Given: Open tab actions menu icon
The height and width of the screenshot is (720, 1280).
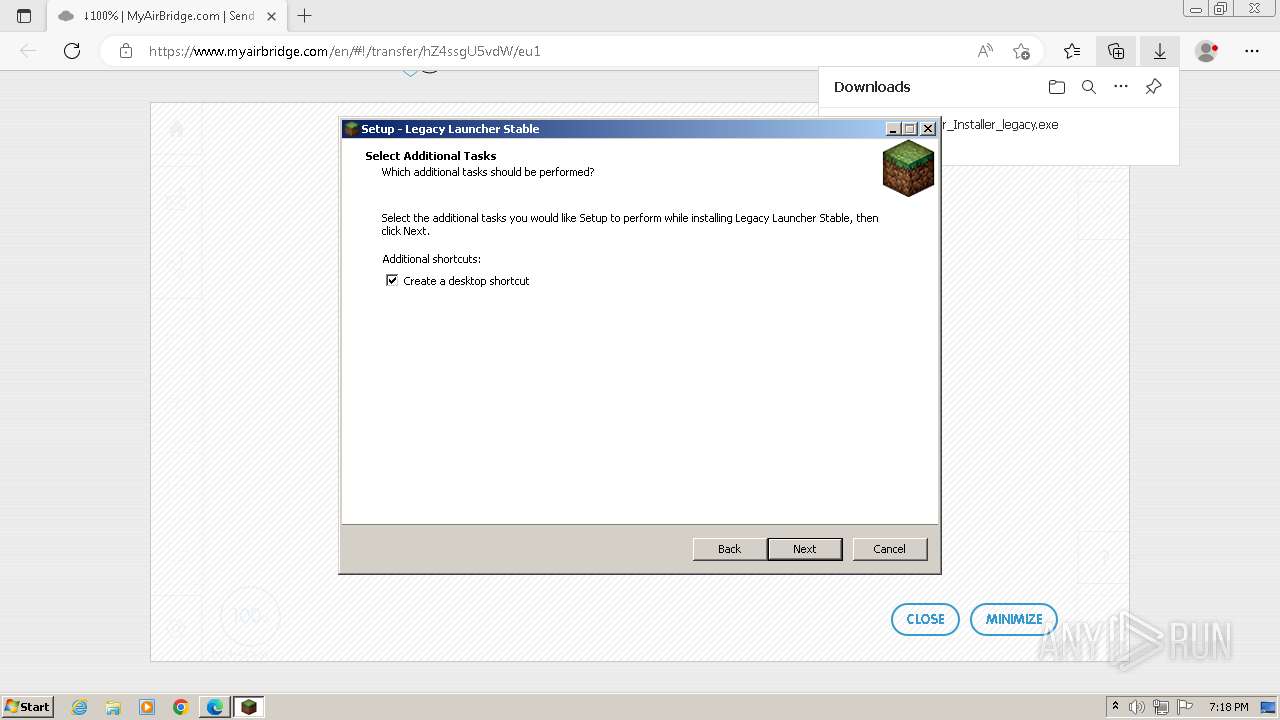Looking at the screenshot, I should pos(24,16).
